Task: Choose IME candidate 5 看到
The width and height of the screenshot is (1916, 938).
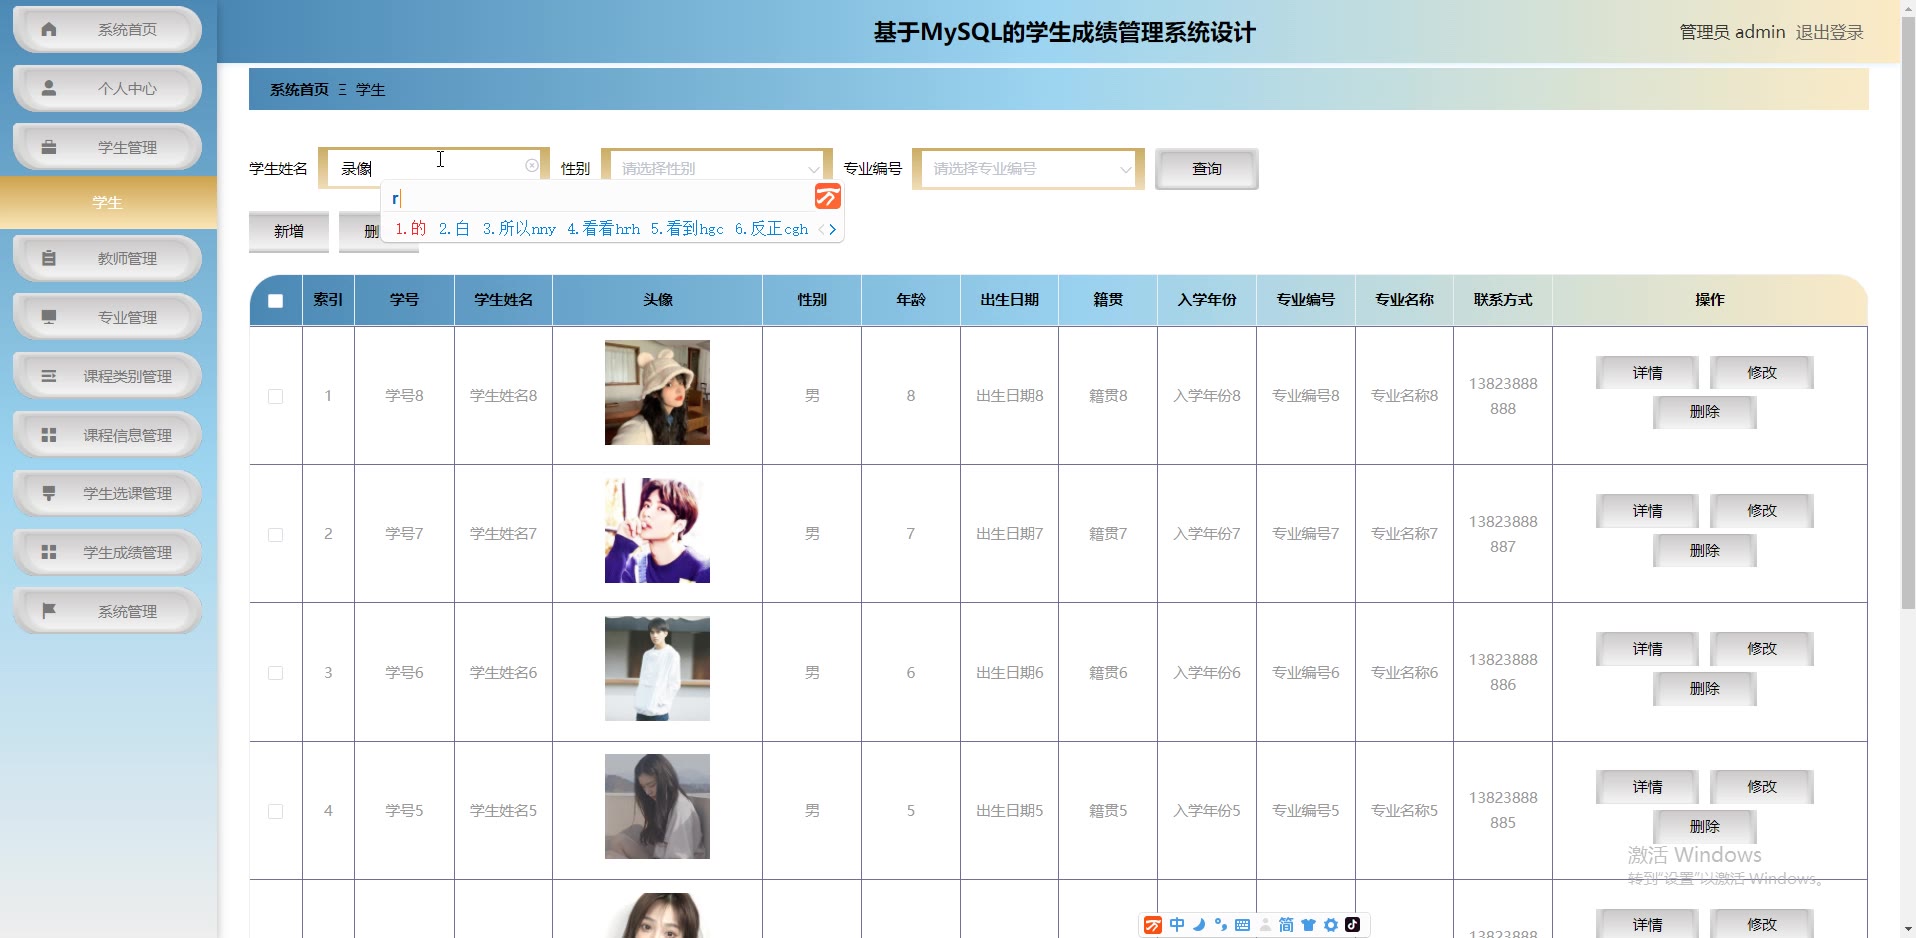Action: coord(687,229)
